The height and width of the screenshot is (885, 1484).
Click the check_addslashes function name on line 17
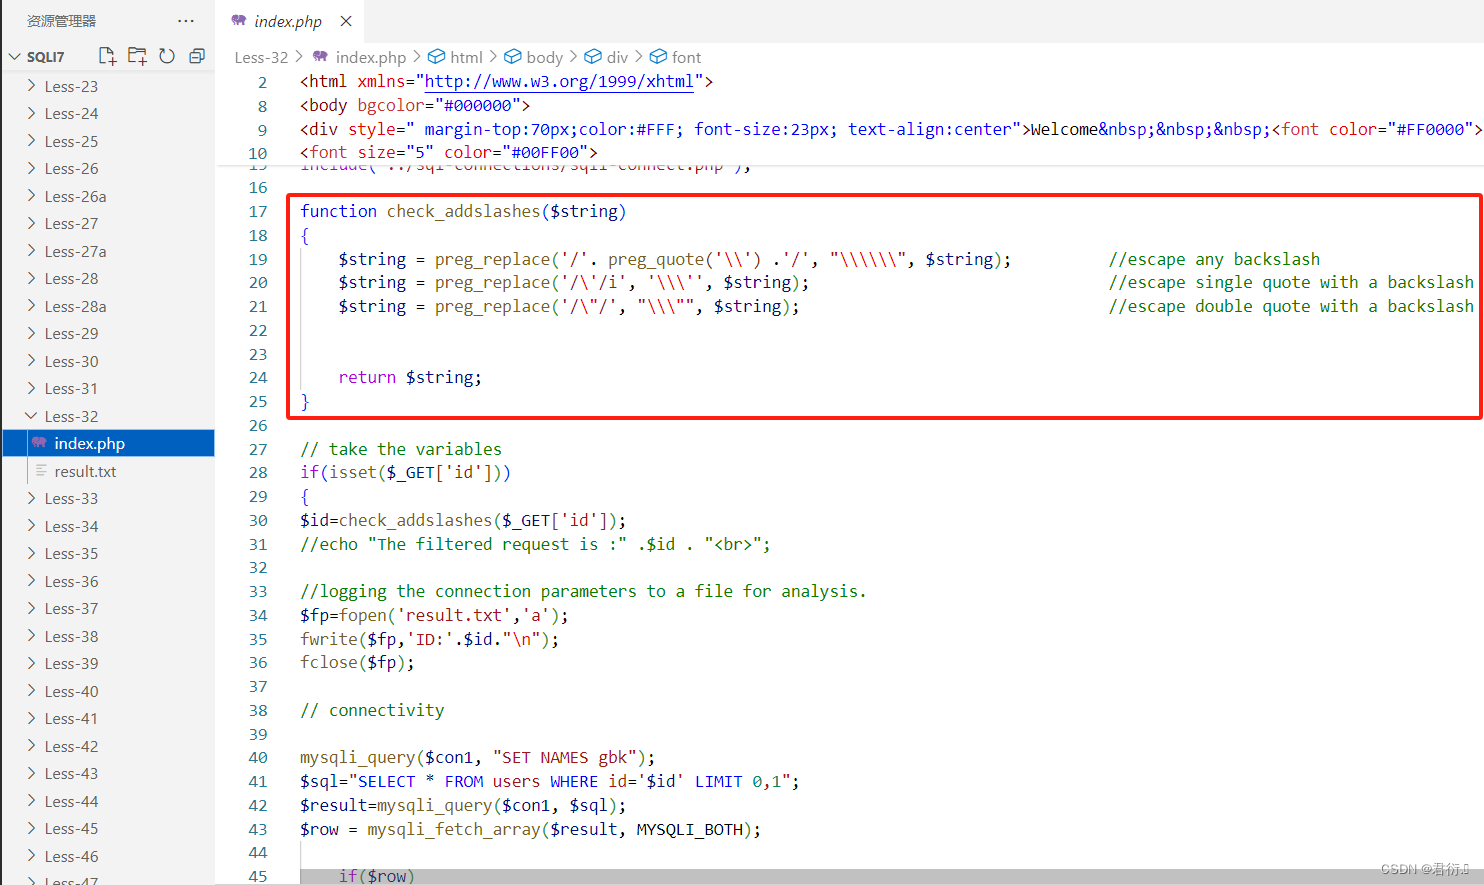tap(463, 211)
